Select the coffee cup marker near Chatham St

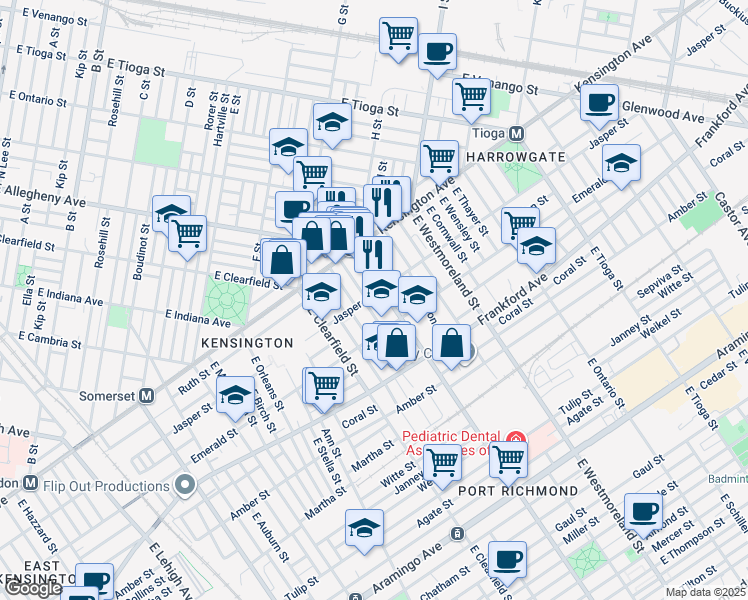point(508,560)
